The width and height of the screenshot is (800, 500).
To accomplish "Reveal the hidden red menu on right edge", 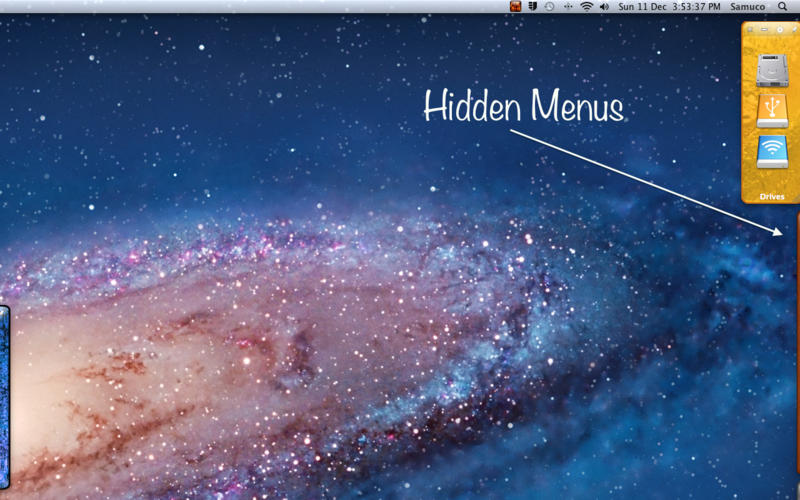I will (797, 340).
